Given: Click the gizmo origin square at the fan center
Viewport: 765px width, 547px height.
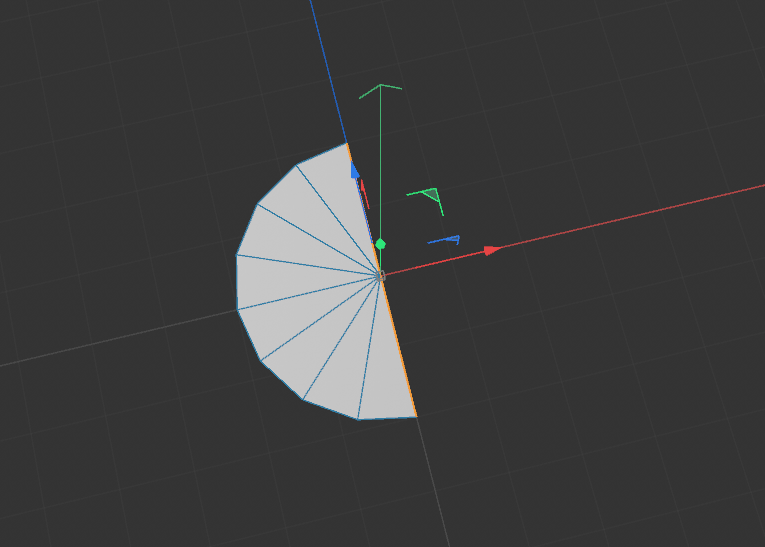Looking at the screenshot, I should coord(381,276).
